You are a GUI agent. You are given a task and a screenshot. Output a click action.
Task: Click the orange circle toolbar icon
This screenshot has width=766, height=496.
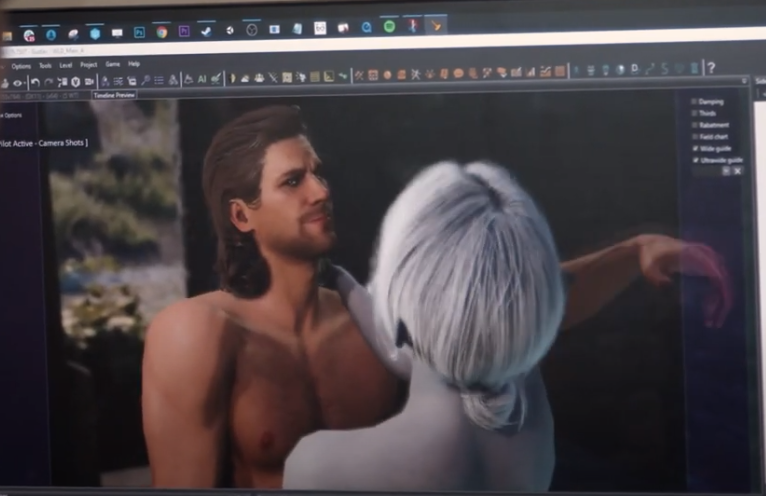coord(387,75)
